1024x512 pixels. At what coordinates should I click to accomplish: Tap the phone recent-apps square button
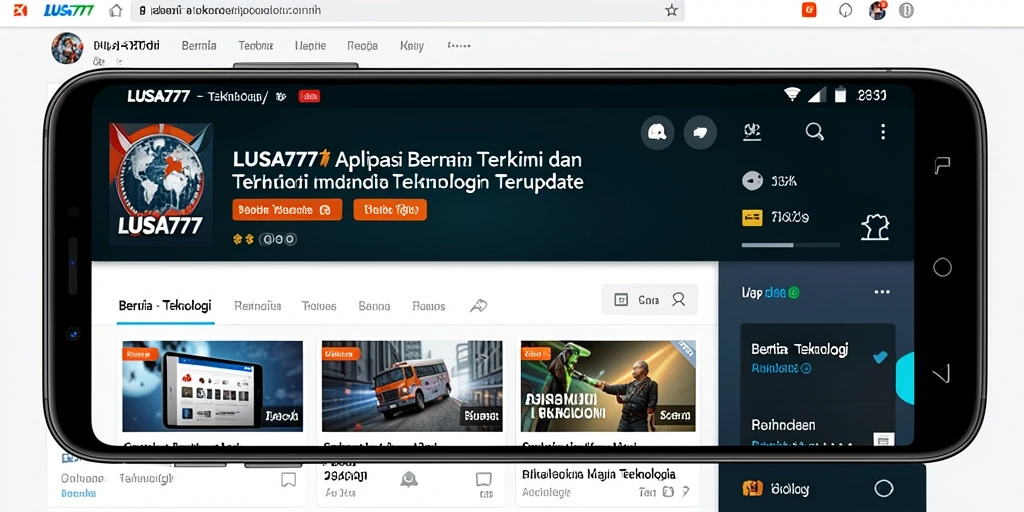tap(942, 165)
